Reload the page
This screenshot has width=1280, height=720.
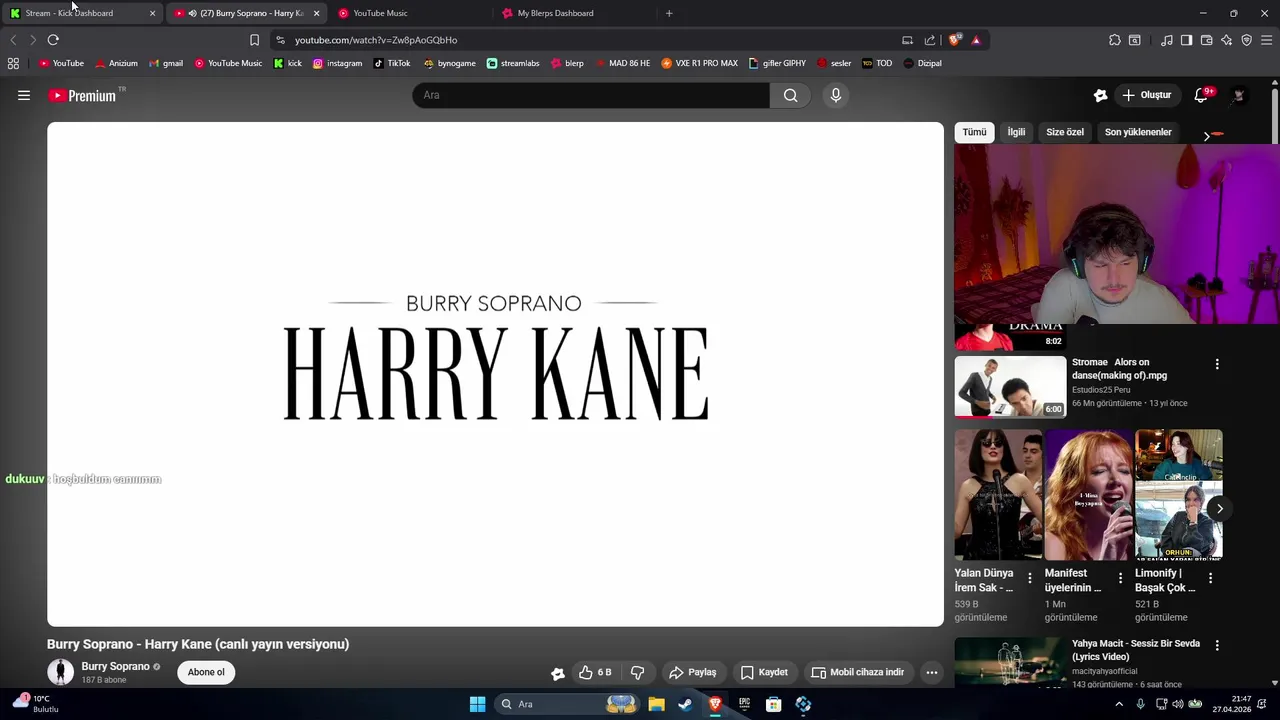point(53,40)
